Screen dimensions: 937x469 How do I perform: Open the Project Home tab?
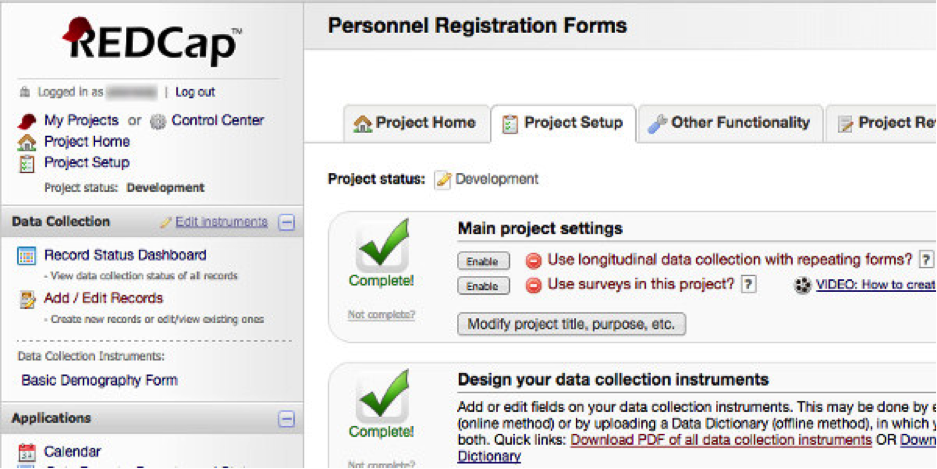(x=415, y=123)
